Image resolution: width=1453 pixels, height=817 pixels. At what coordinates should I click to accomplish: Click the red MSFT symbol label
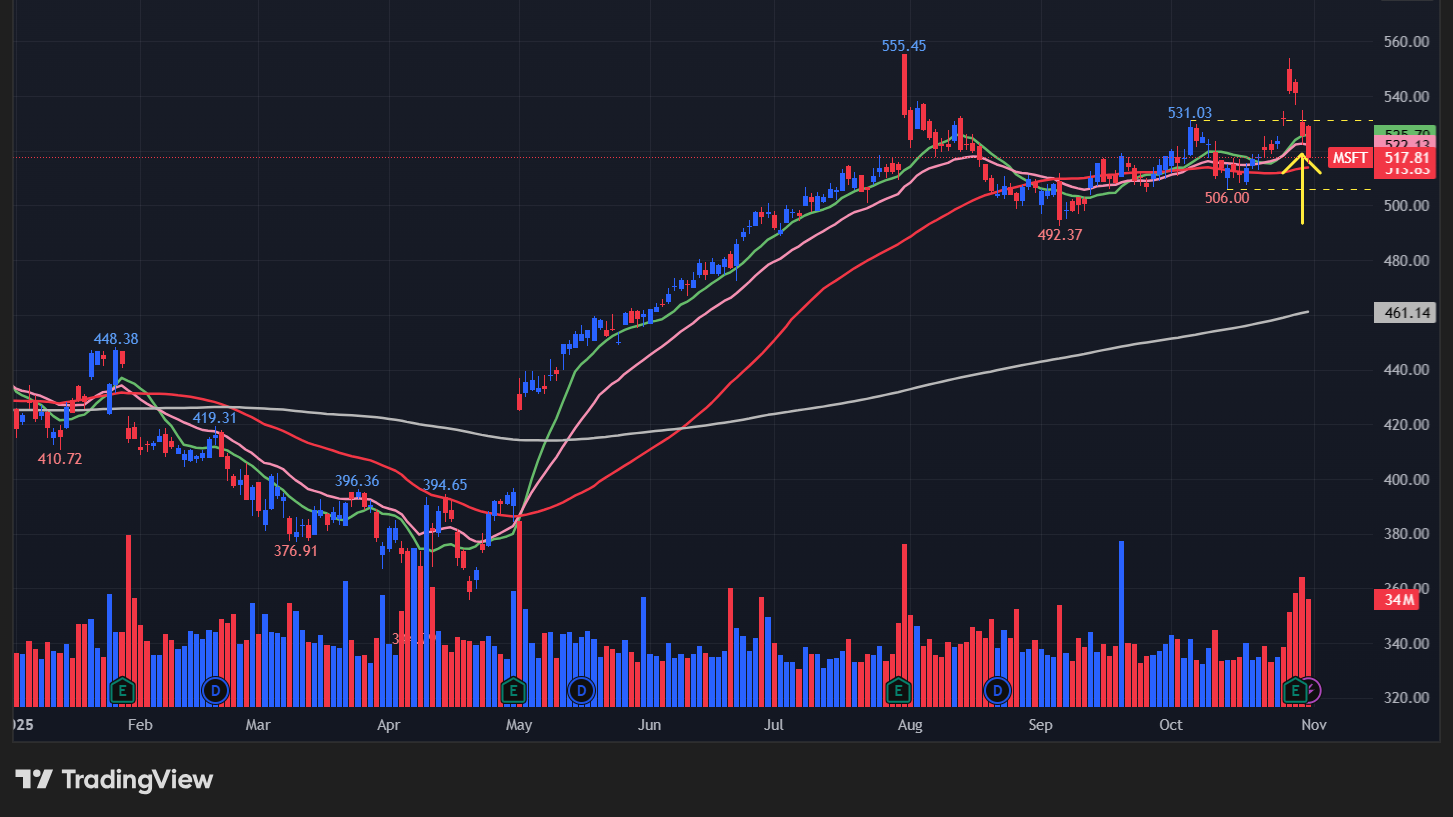click(x=1349, y=157)
